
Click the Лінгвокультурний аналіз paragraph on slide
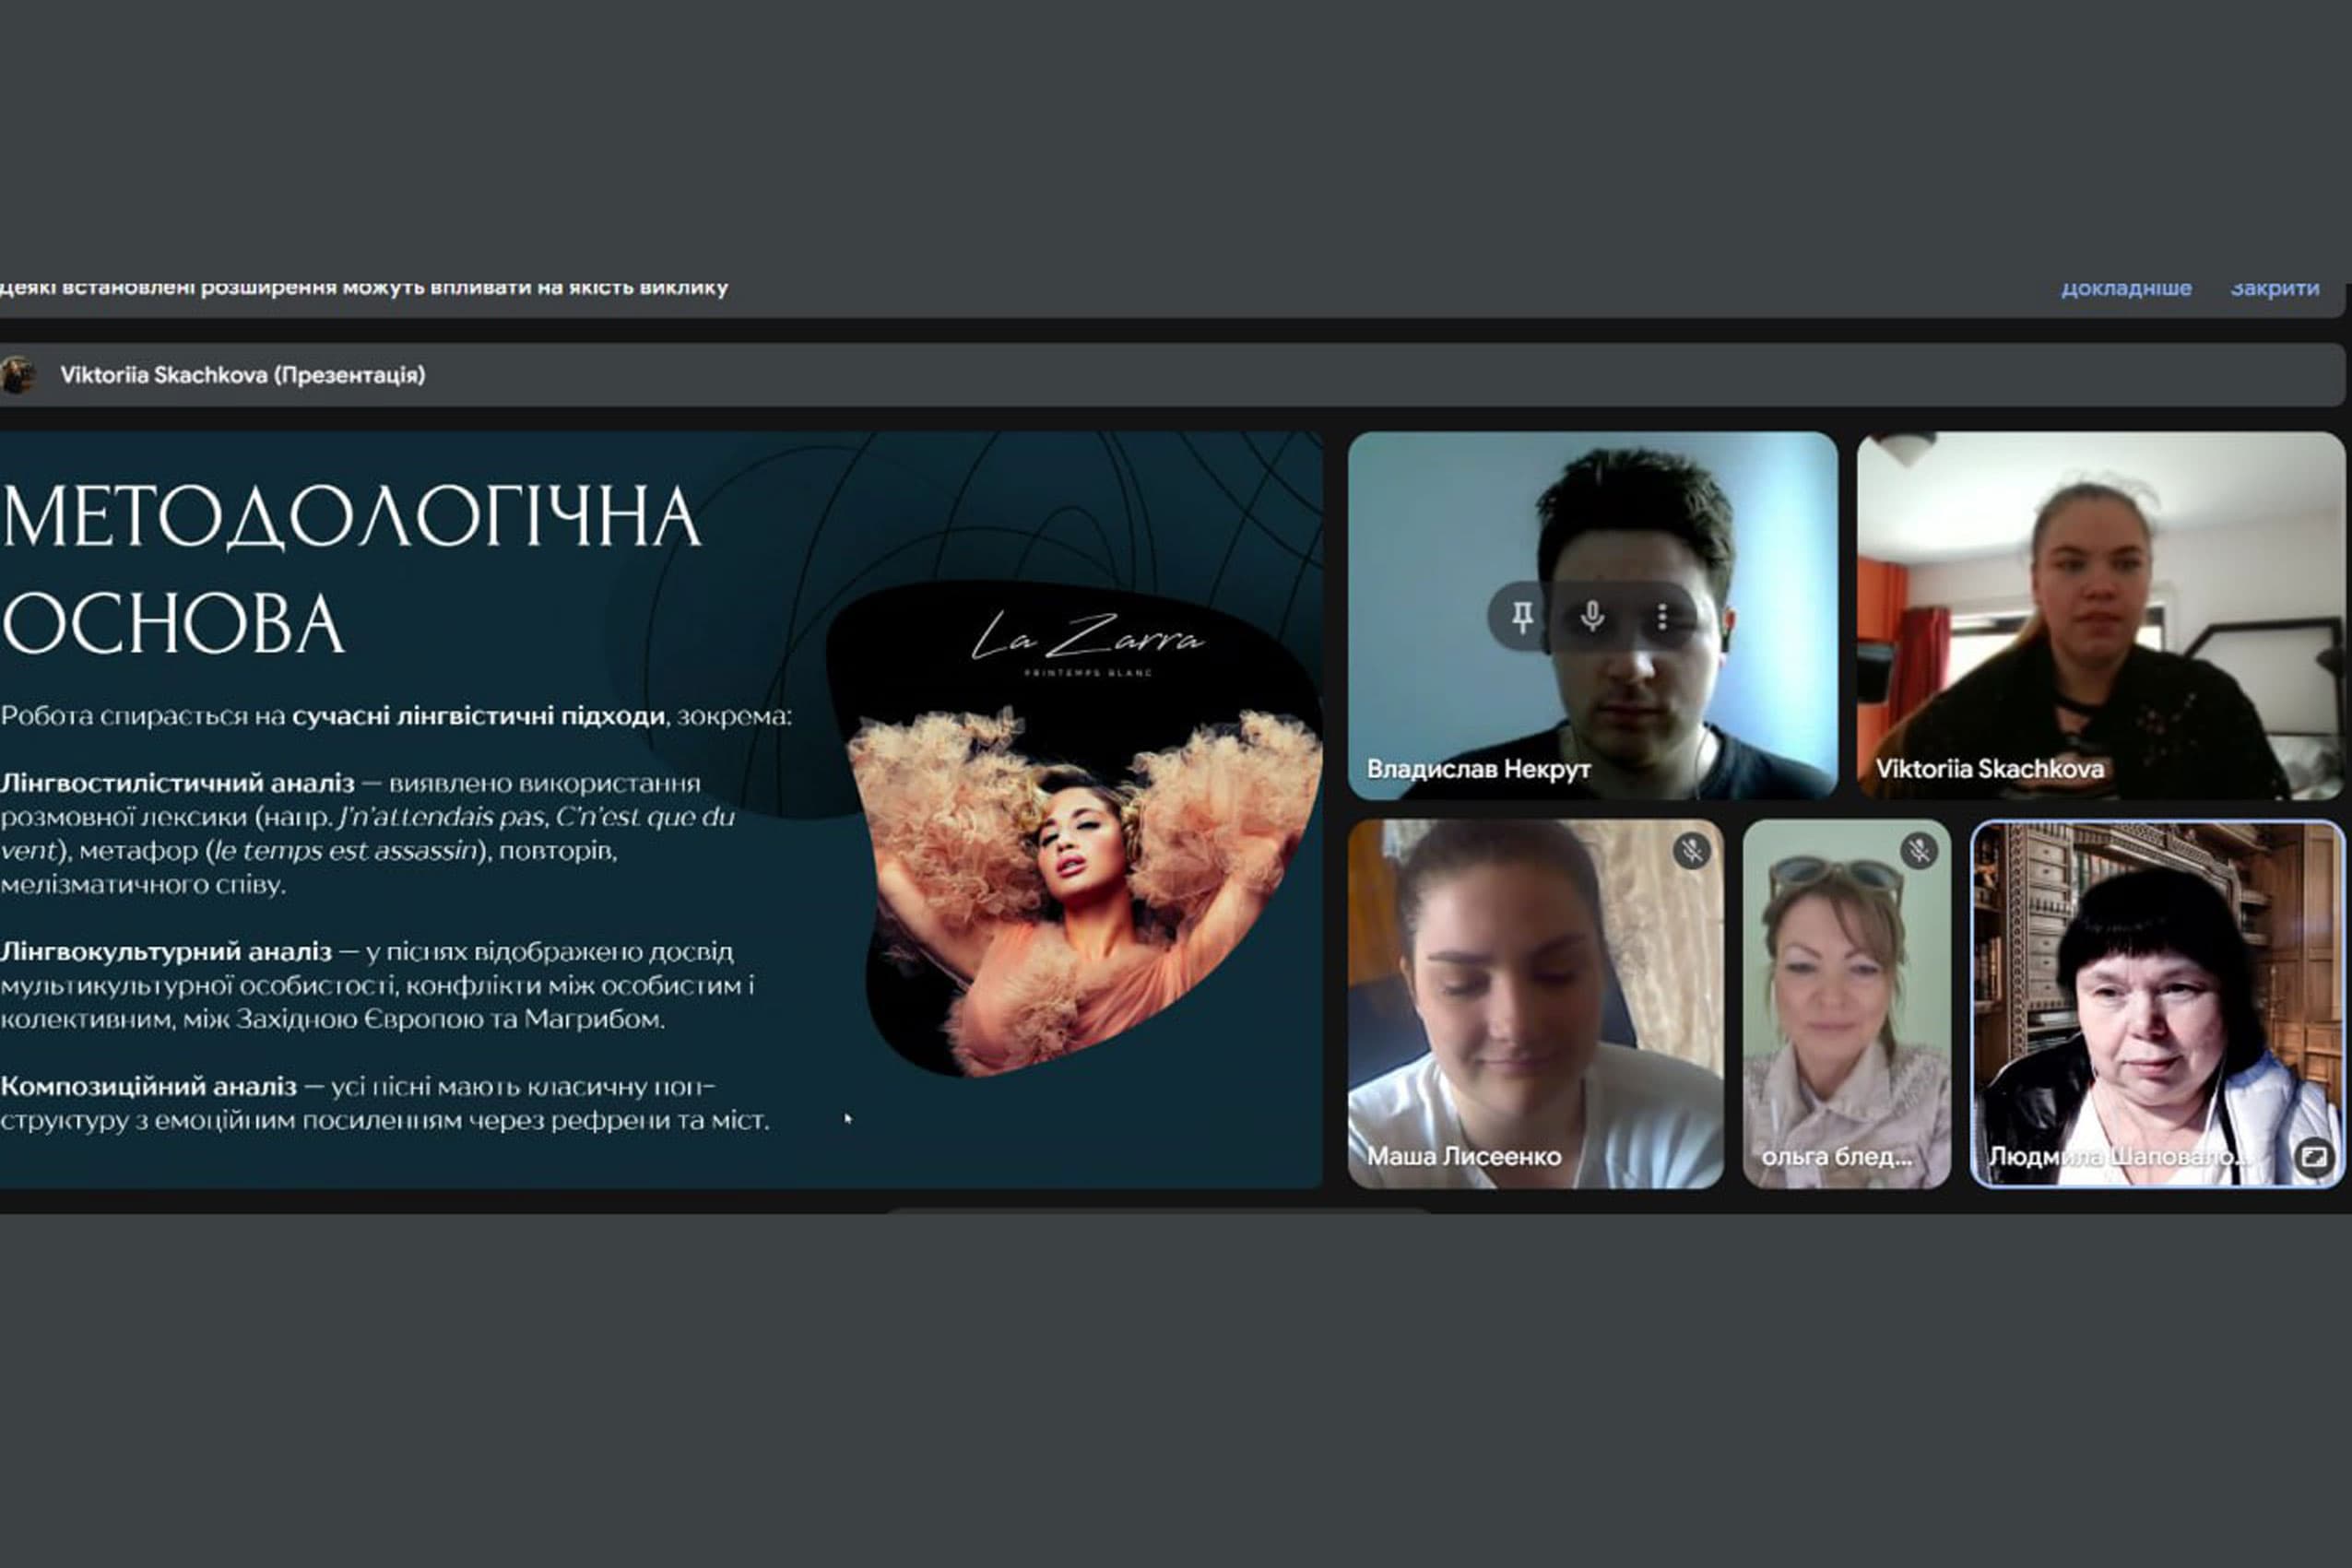click(x=375, y=985)
